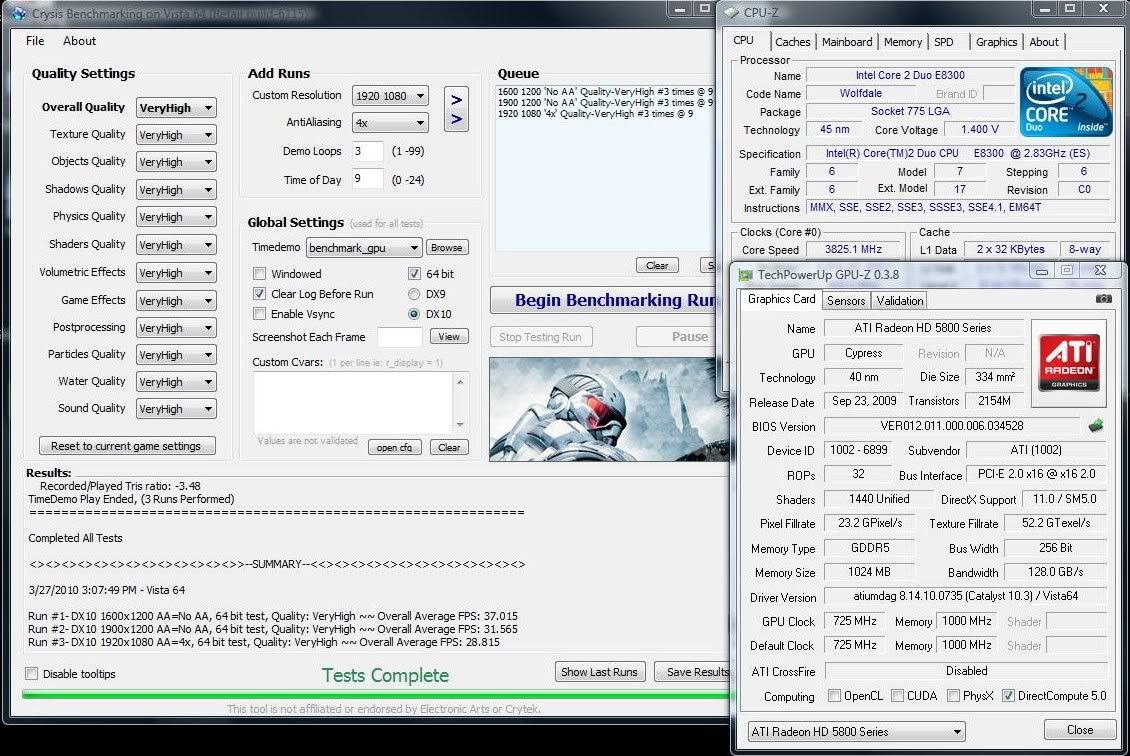Open the File menu

35,41
